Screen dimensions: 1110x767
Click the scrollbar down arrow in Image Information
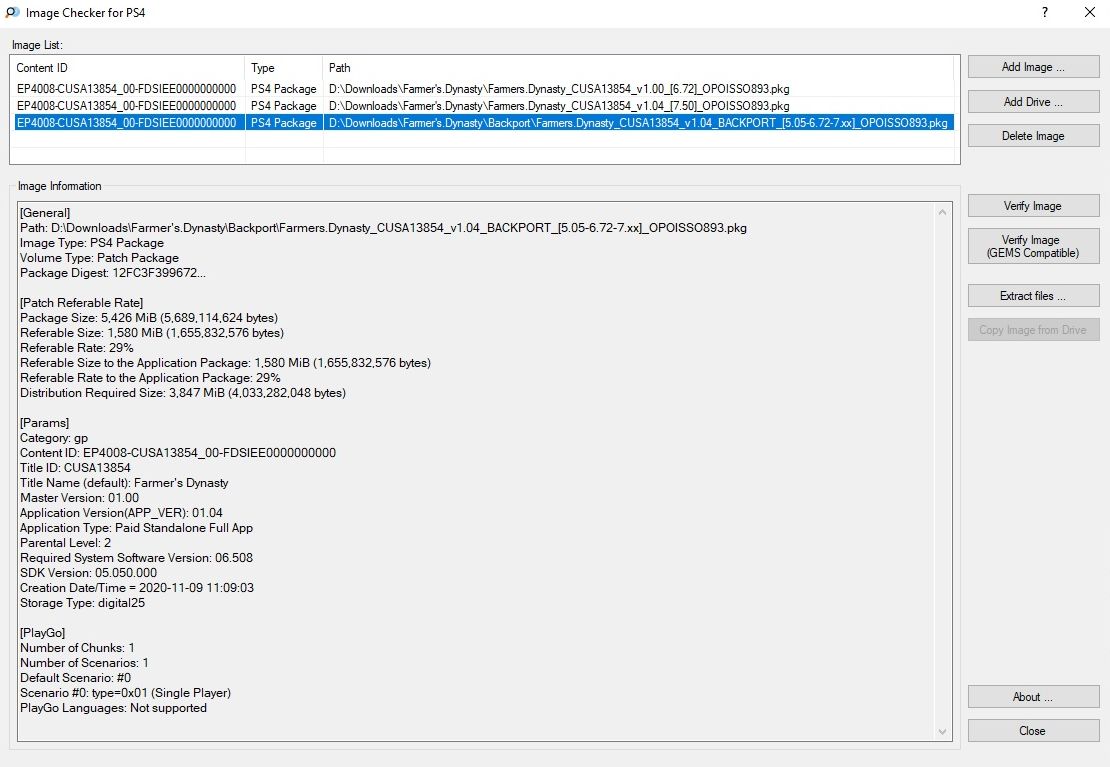pyautogui.click(x=943, y=732)
